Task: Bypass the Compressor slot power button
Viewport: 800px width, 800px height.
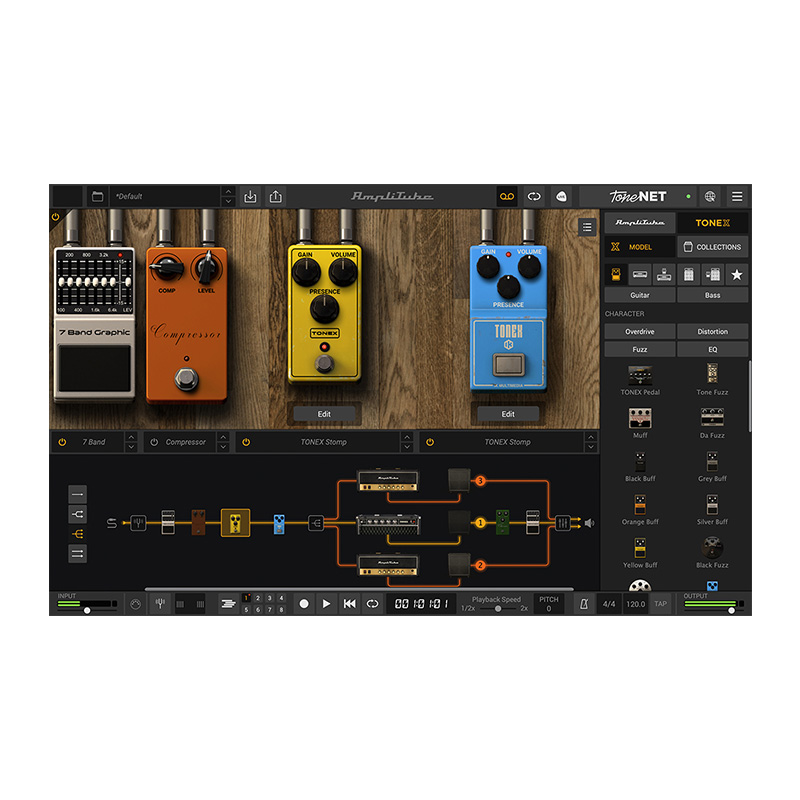Action: [x=154, y=442]
